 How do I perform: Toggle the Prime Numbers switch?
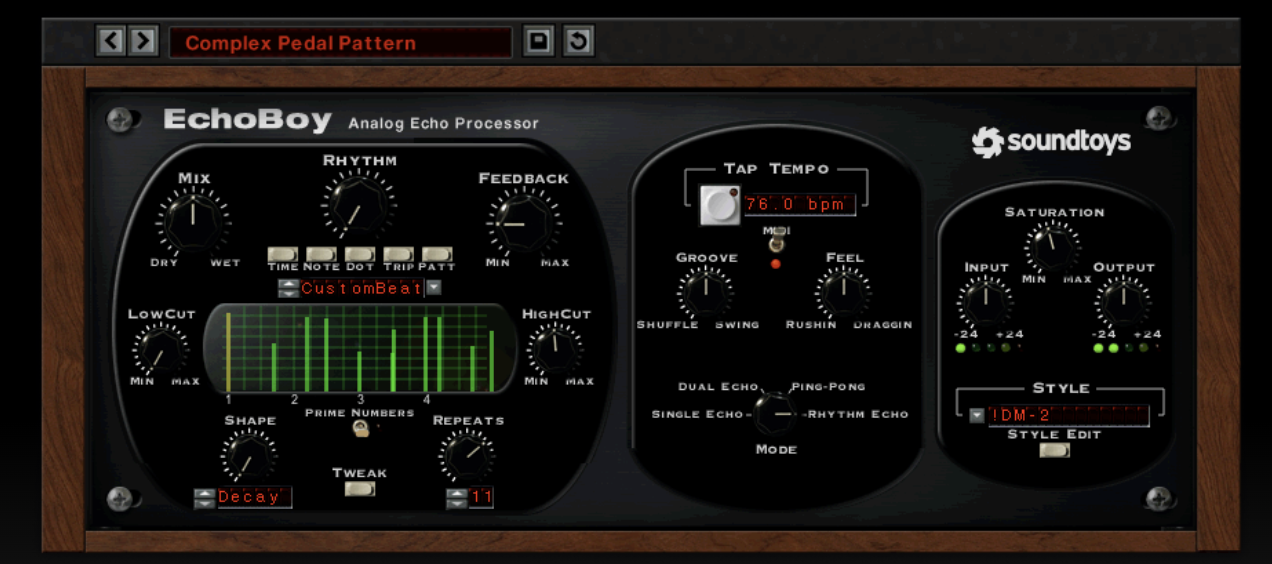tap(359, 428)
